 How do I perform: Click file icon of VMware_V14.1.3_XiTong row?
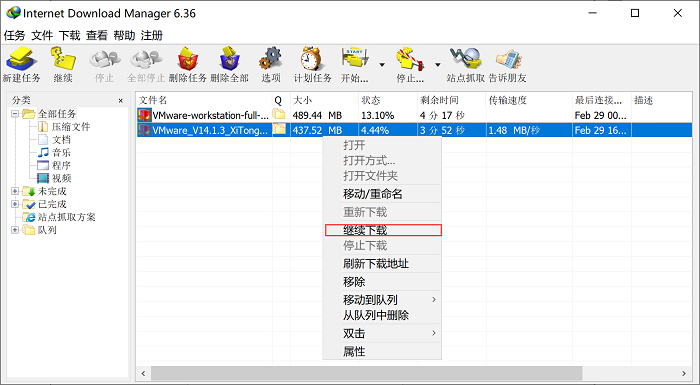click(x=144, y=130)
